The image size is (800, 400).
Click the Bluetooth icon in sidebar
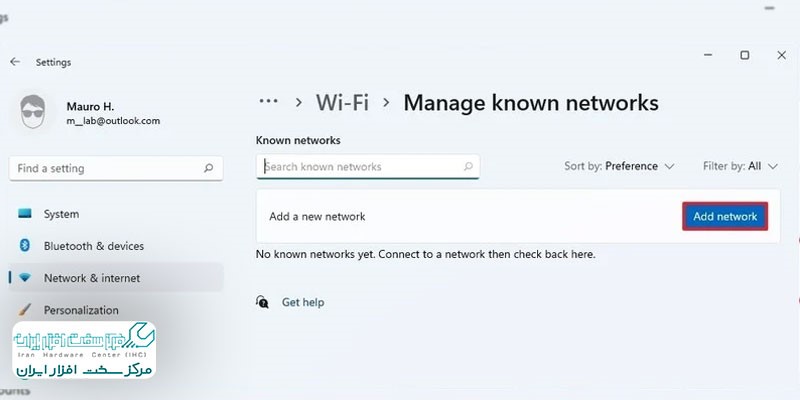click(24, 245)
